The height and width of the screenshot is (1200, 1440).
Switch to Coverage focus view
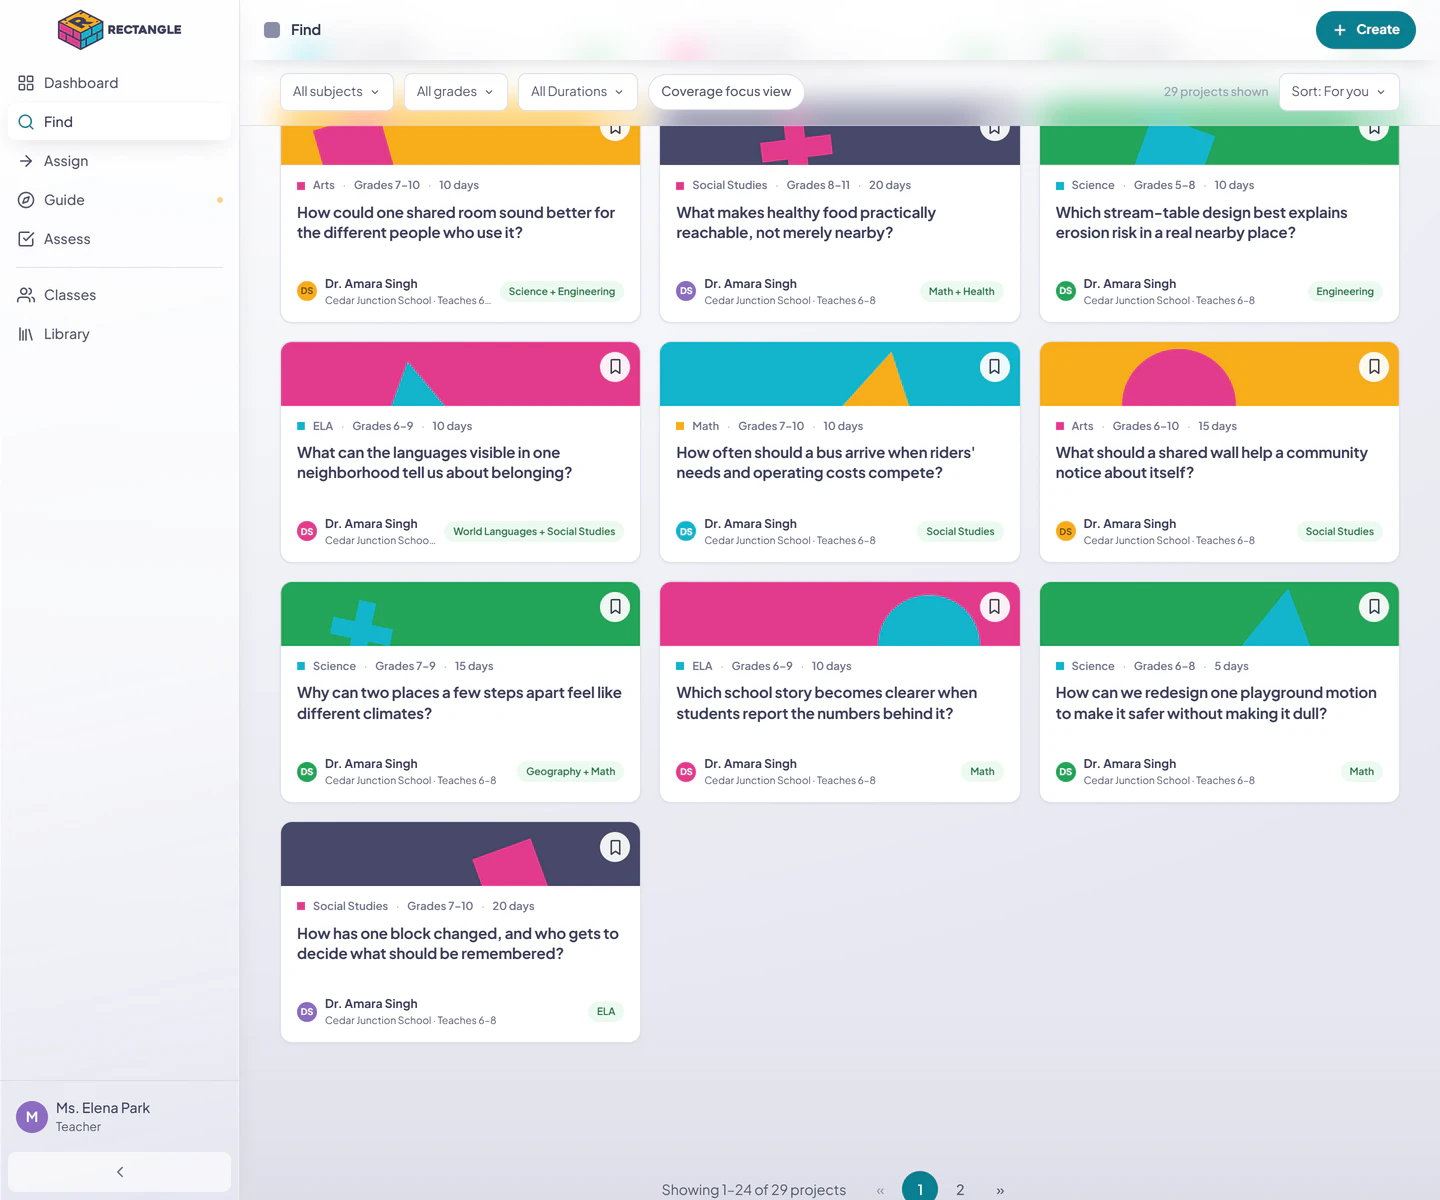pos(726,92)
